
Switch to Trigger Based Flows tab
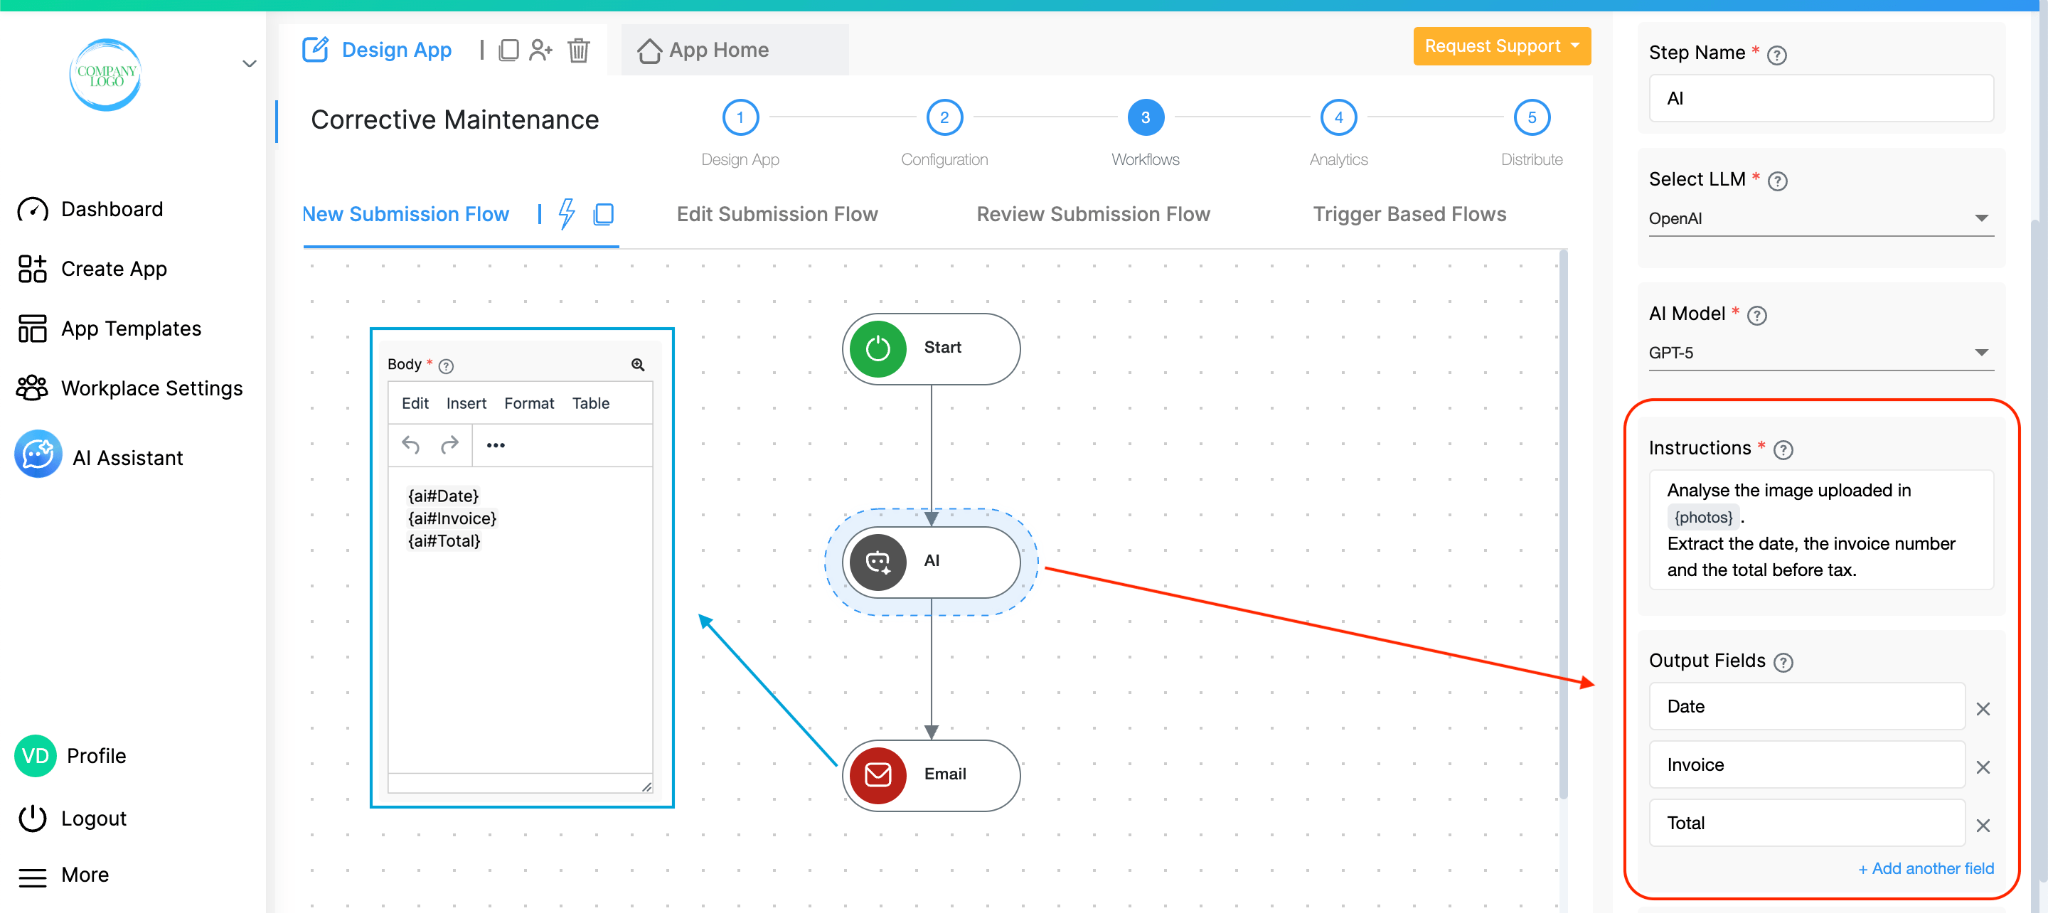(x=1409, y=214)
